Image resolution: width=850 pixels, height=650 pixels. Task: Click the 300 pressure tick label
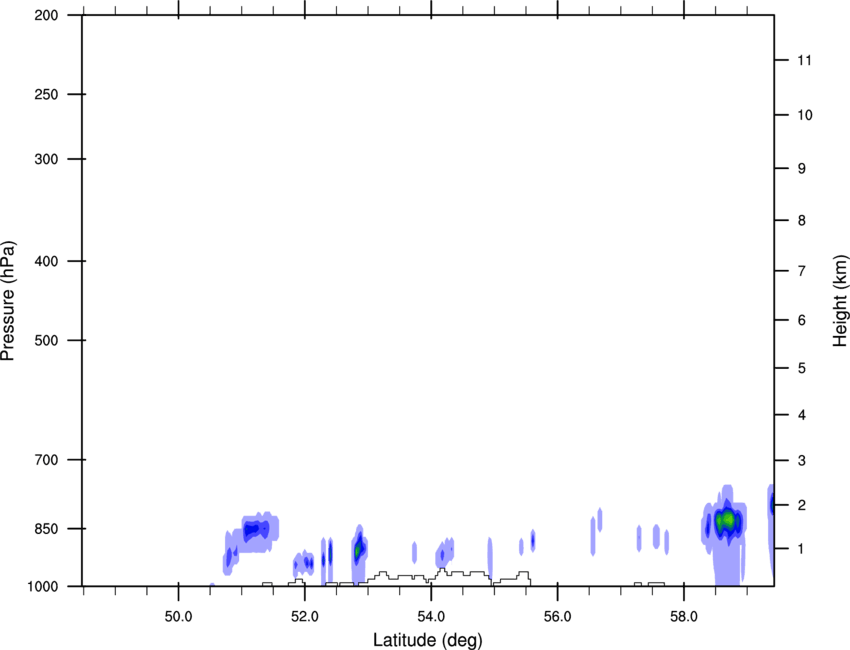pyautogui.click(x=46, y=159)
